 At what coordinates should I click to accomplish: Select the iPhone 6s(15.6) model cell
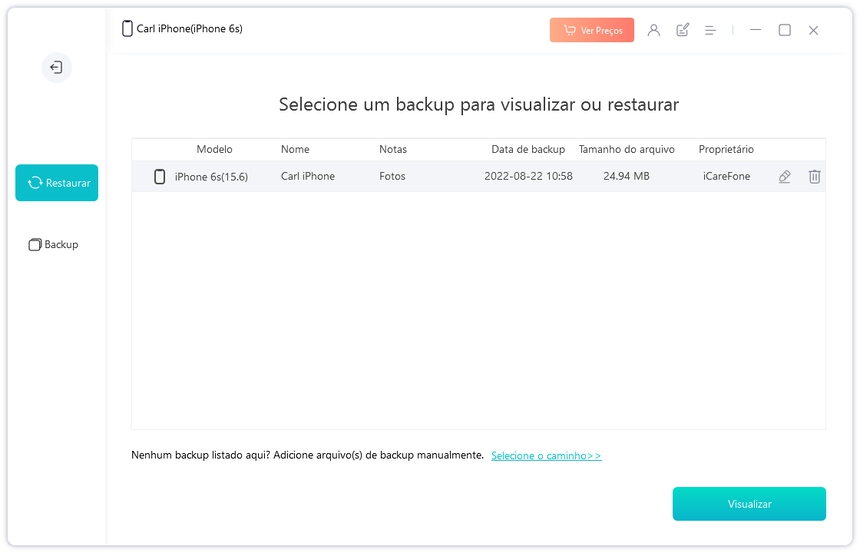[x=211, y=177]
